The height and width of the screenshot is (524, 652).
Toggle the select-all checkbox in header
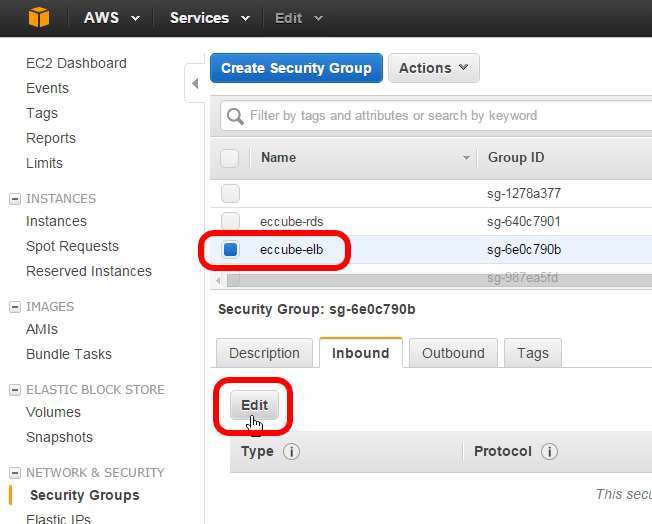coord(230,158)
